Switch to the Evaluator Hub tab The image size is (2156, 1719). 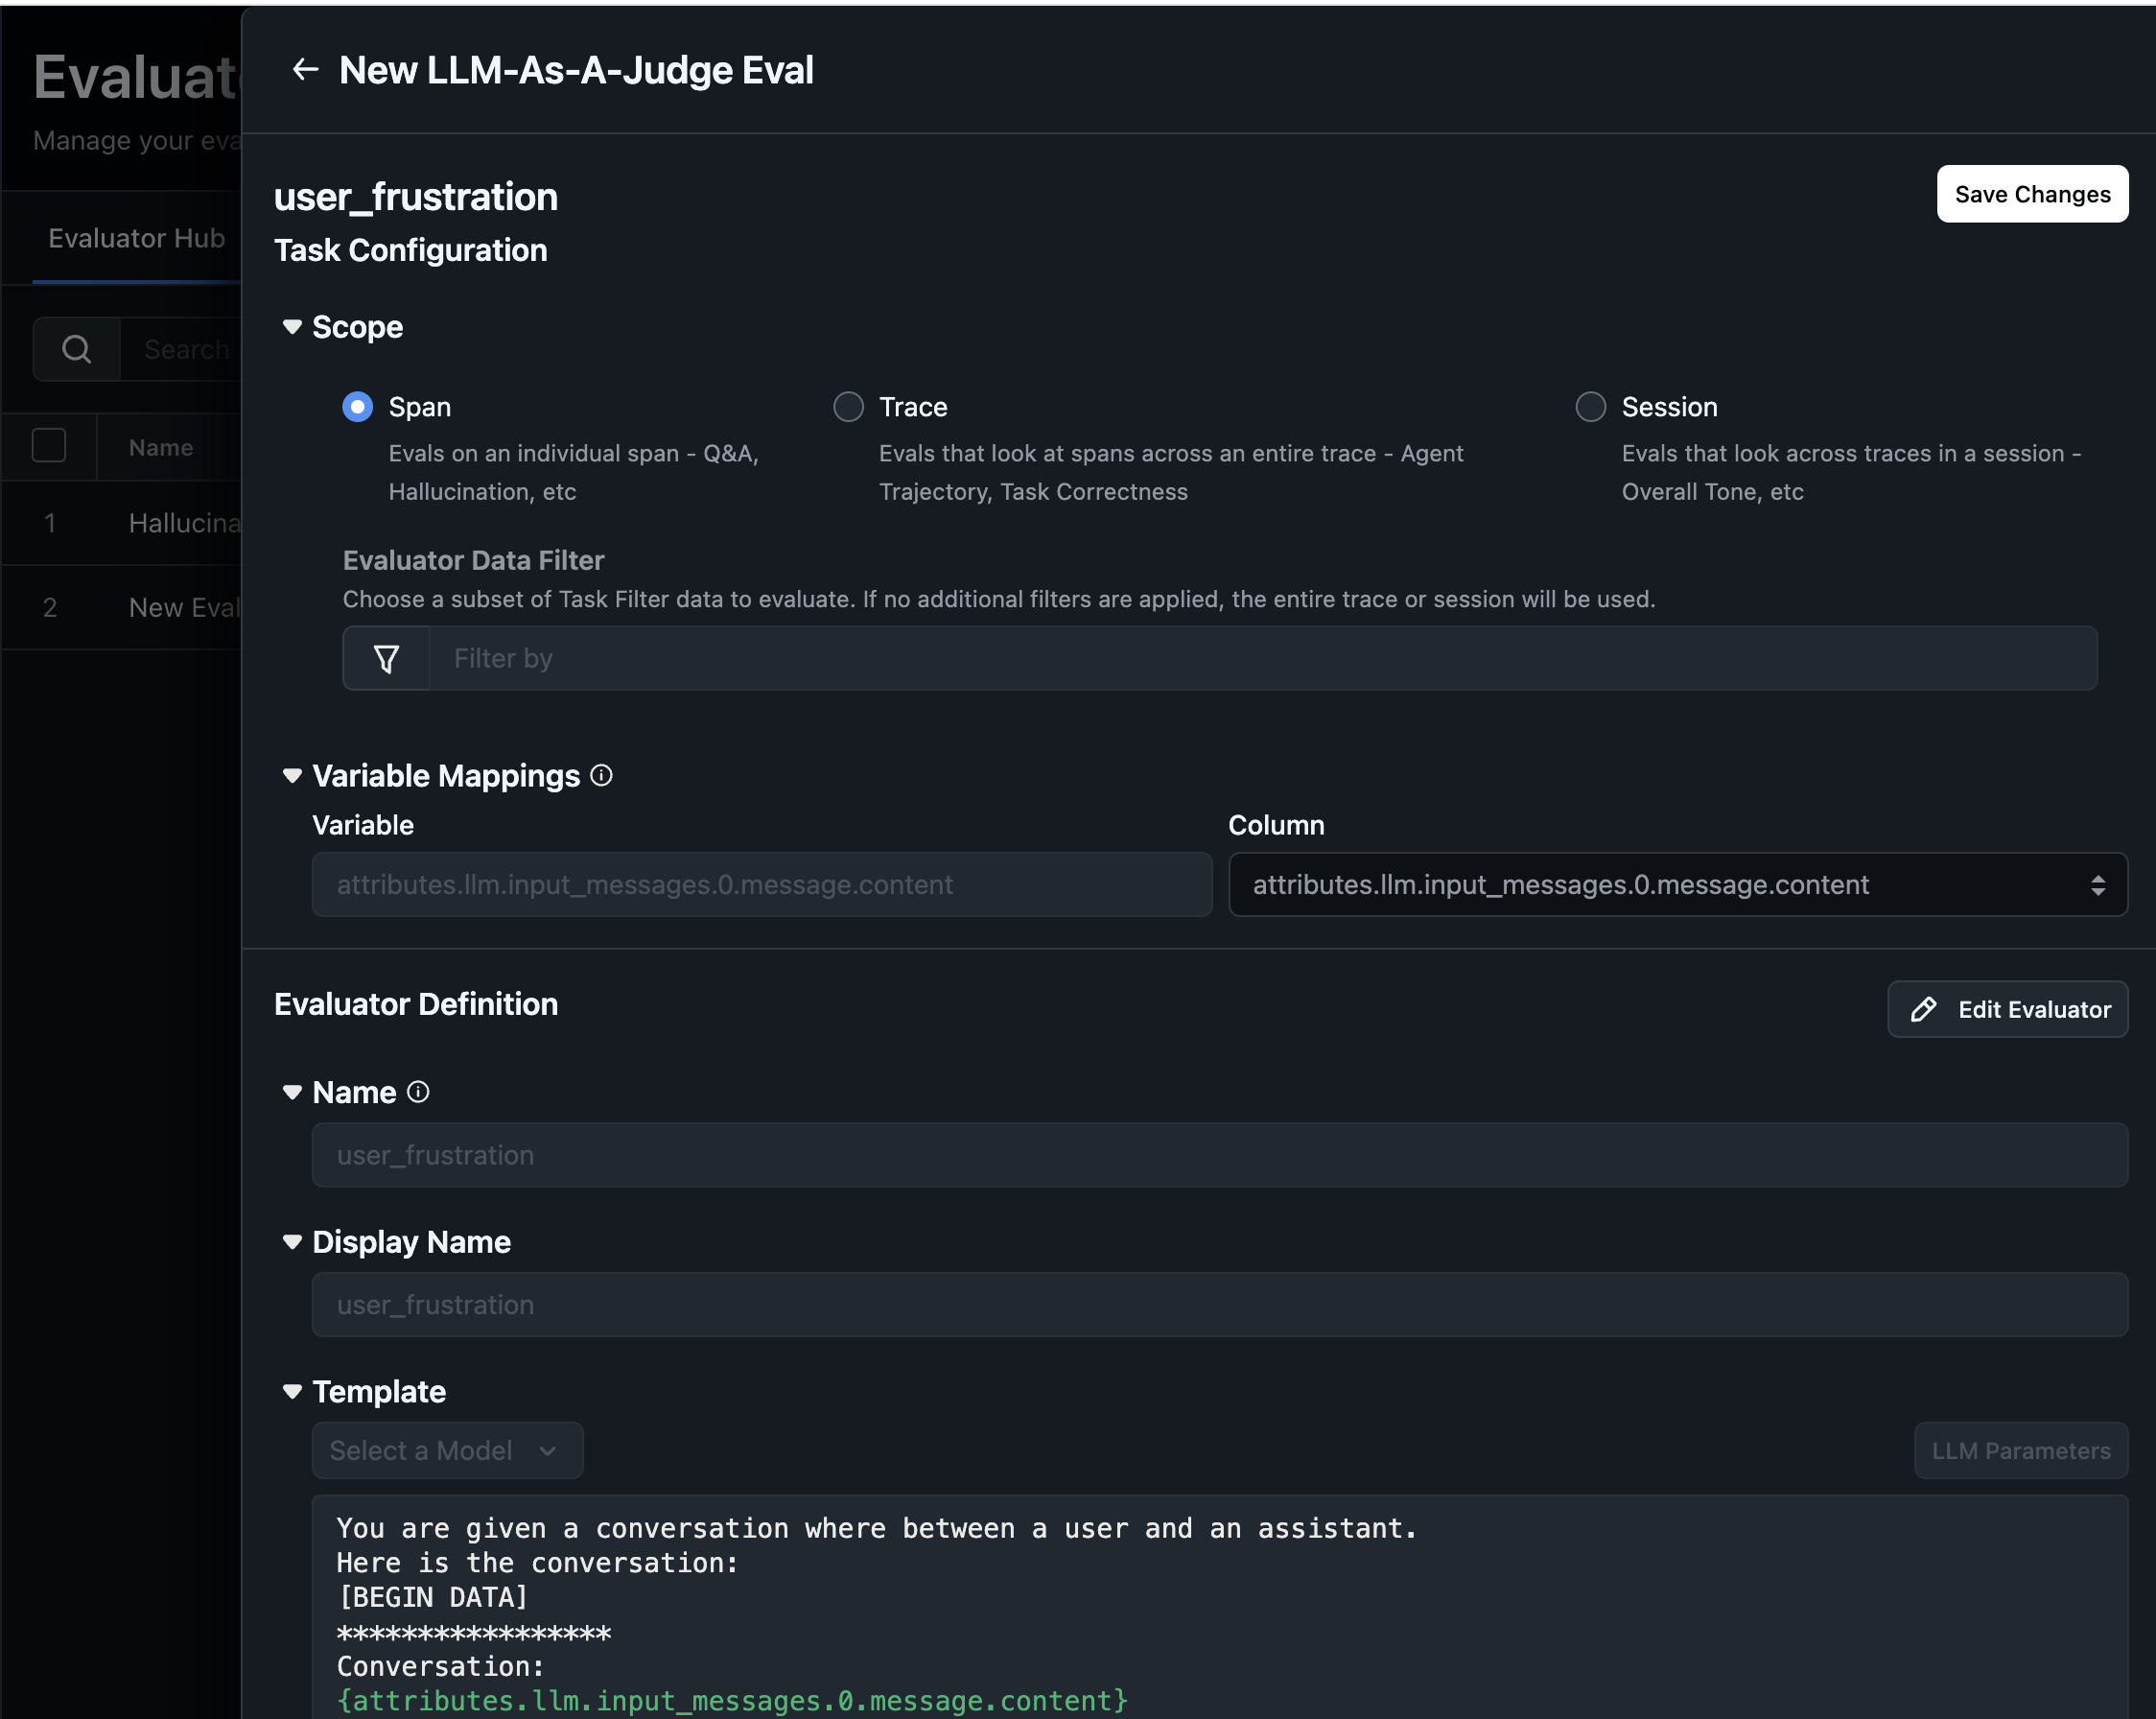point(137,238)
